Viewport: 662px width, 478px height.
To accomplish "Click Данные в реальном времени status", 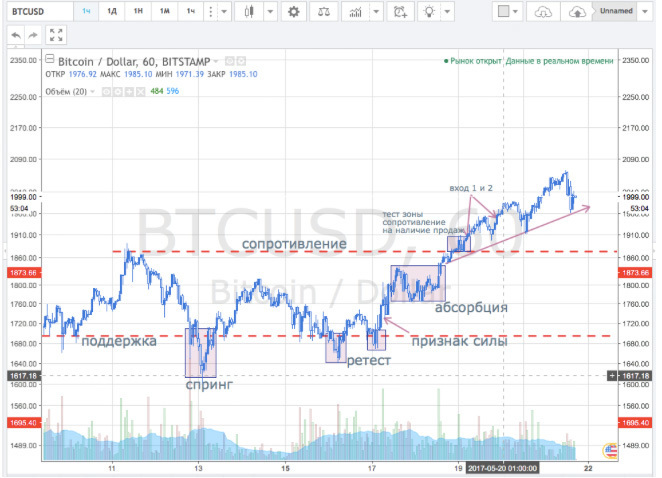I will [x=559, y=61].
